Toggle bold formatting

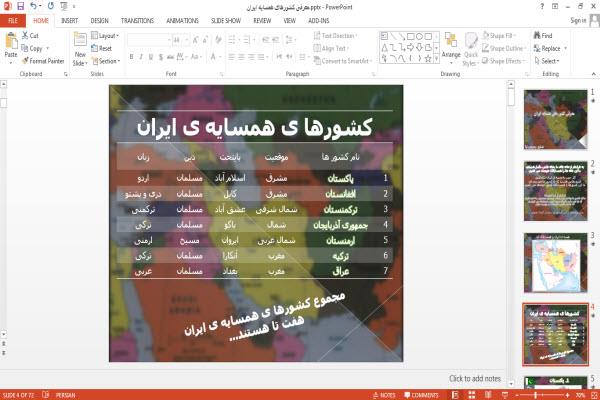(131, 57)
